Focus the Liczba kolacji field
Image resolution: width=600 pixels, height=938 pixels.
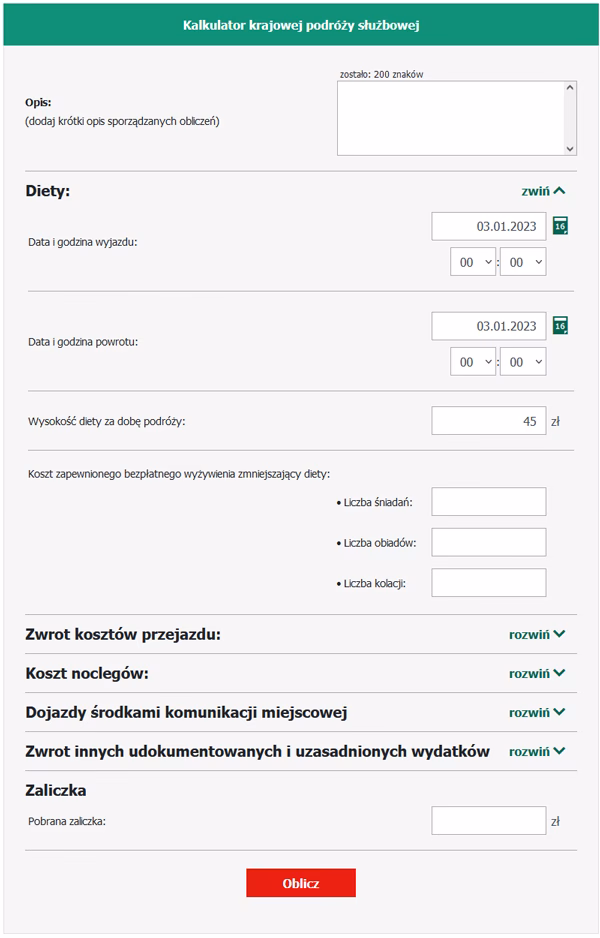pyautogui.click(x=487, y=581)
